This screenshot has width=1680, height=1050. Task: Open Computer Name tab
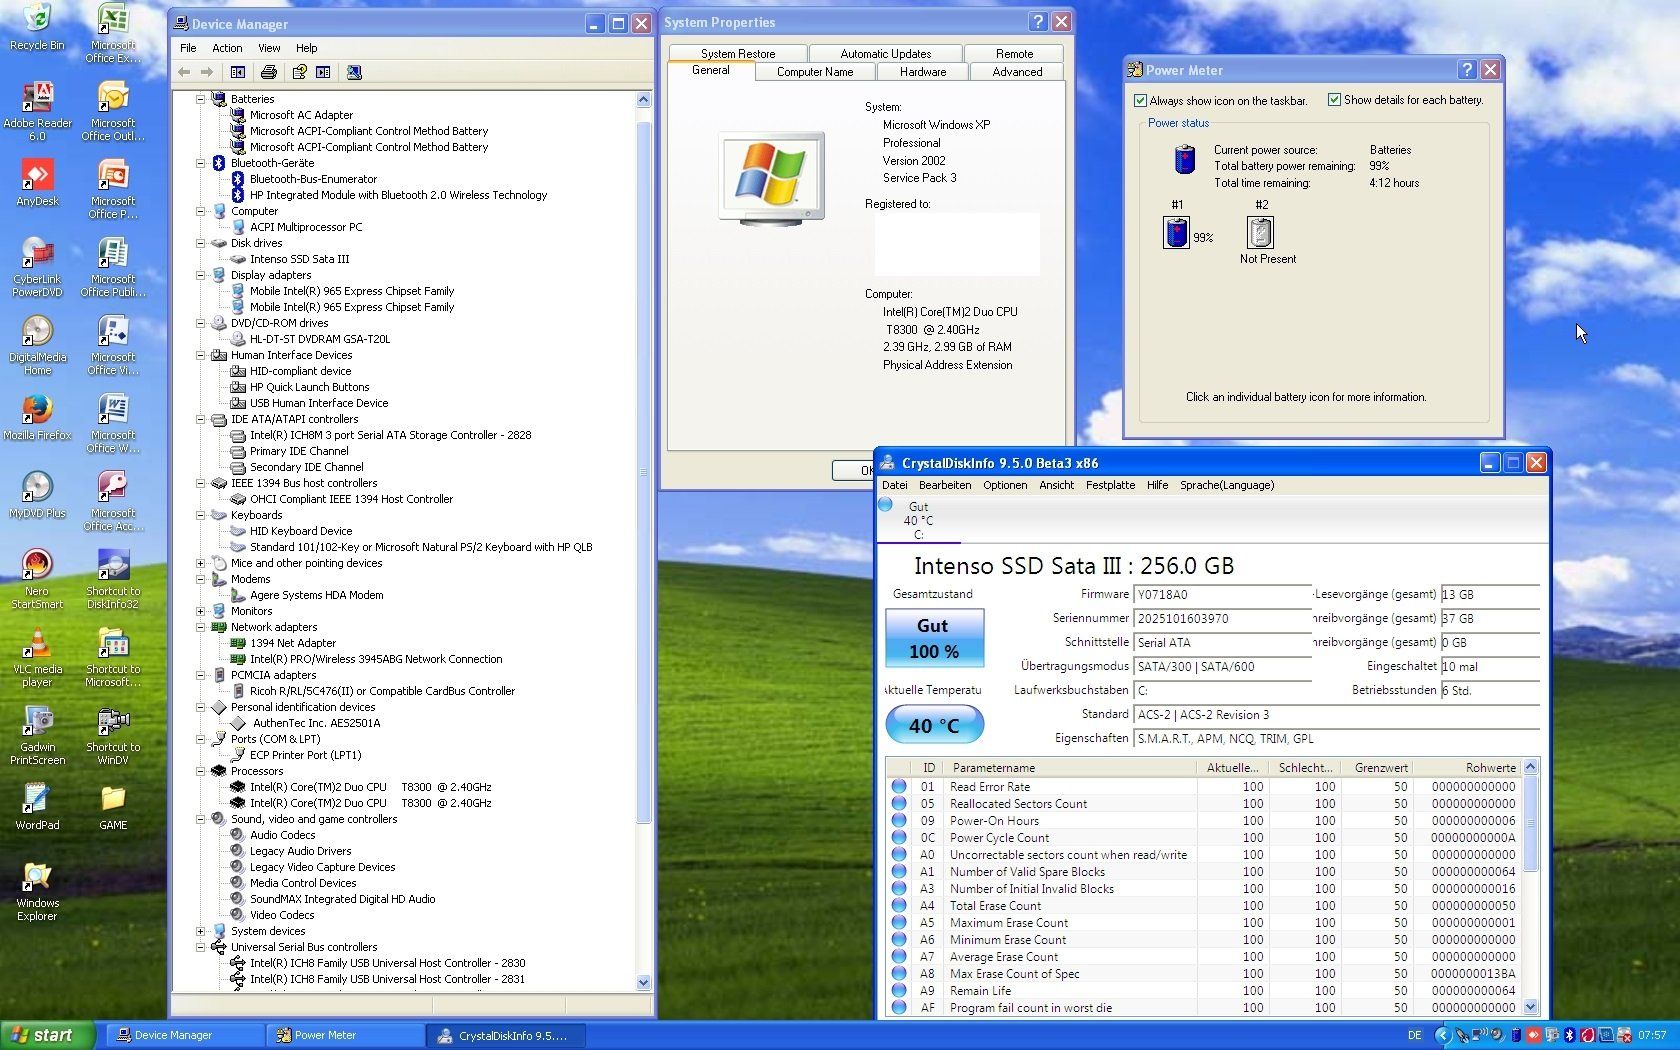(815, 72)
